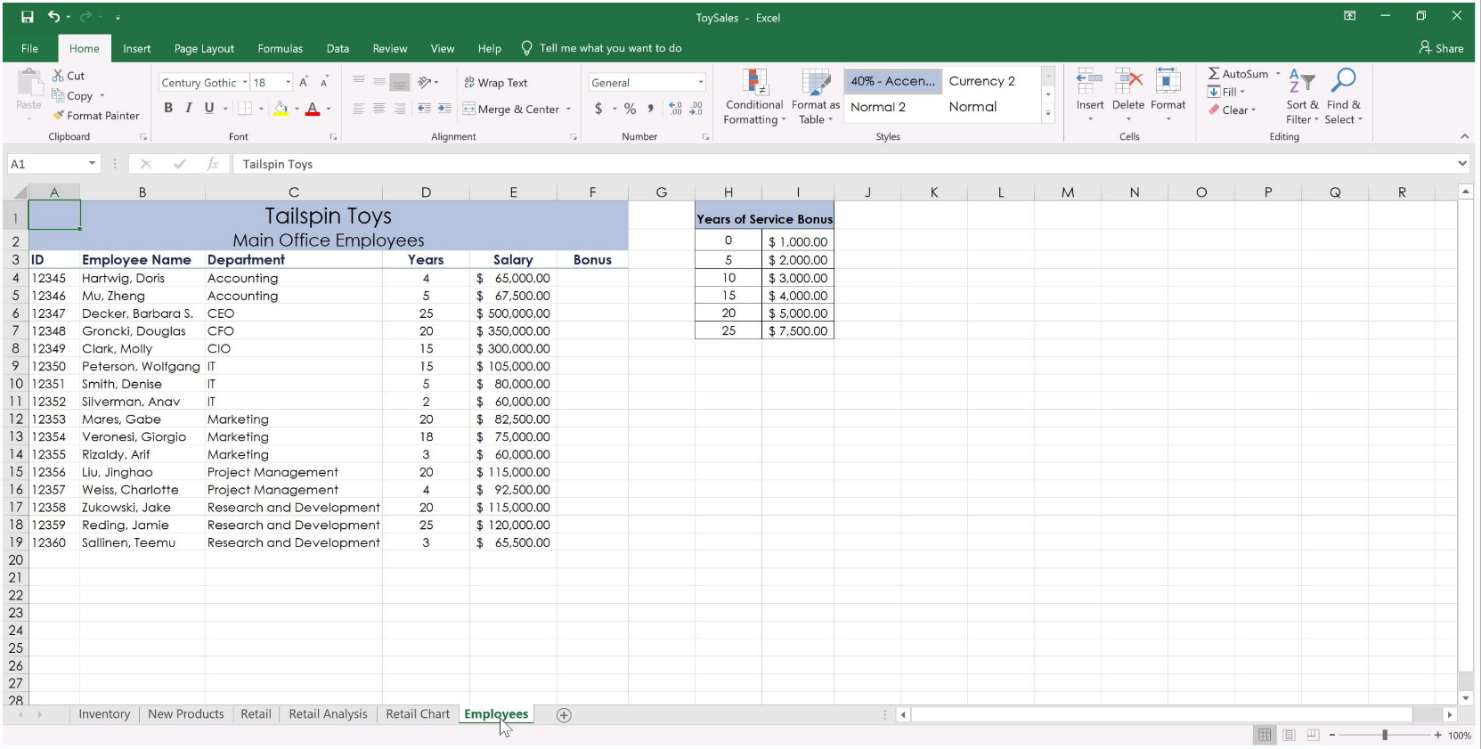1481x749 pixels.
Task: Switch to the Formulas ribbon tab
Action: (280, 48)
